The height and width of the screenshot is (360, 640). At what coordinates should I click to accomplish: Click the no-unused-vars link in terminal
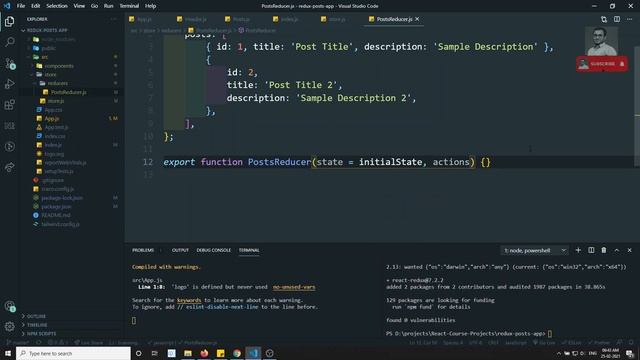(x=294, y=287)
